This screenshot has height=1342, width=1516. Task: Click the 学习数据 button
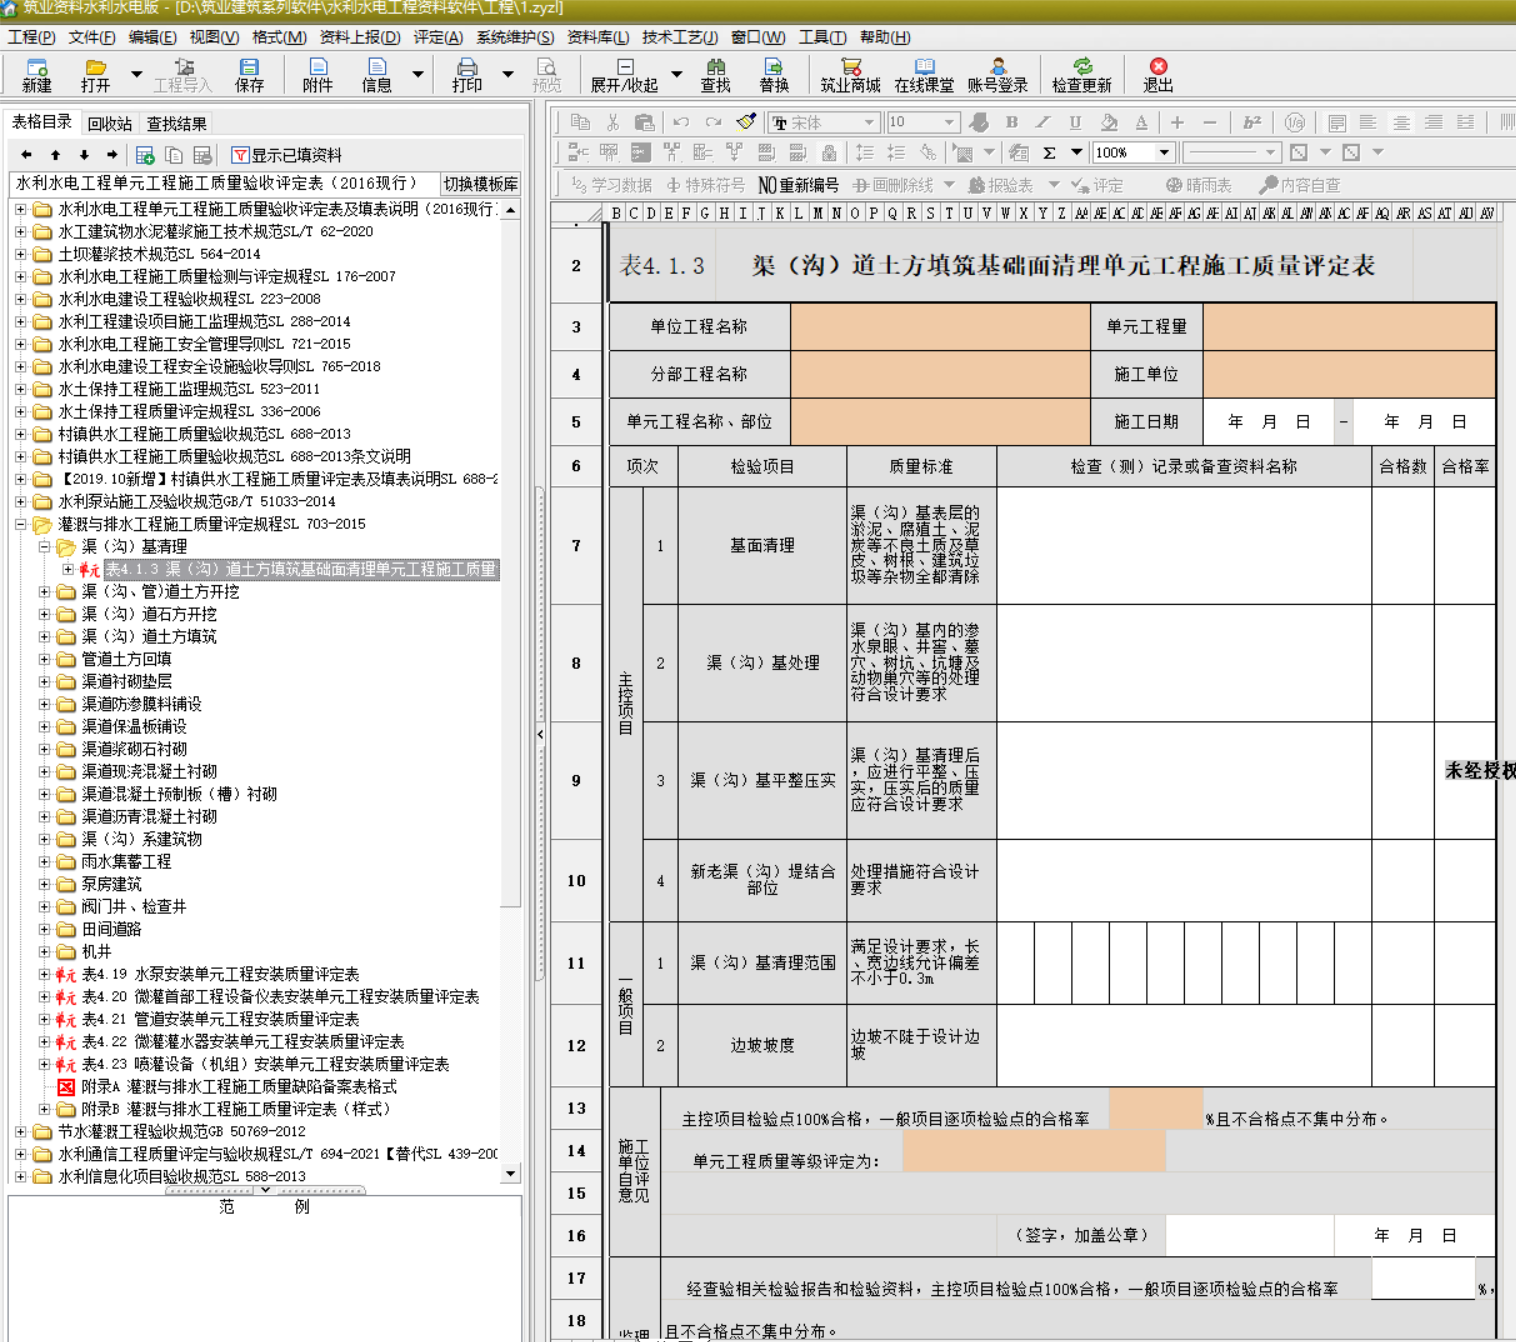point(611,185)
